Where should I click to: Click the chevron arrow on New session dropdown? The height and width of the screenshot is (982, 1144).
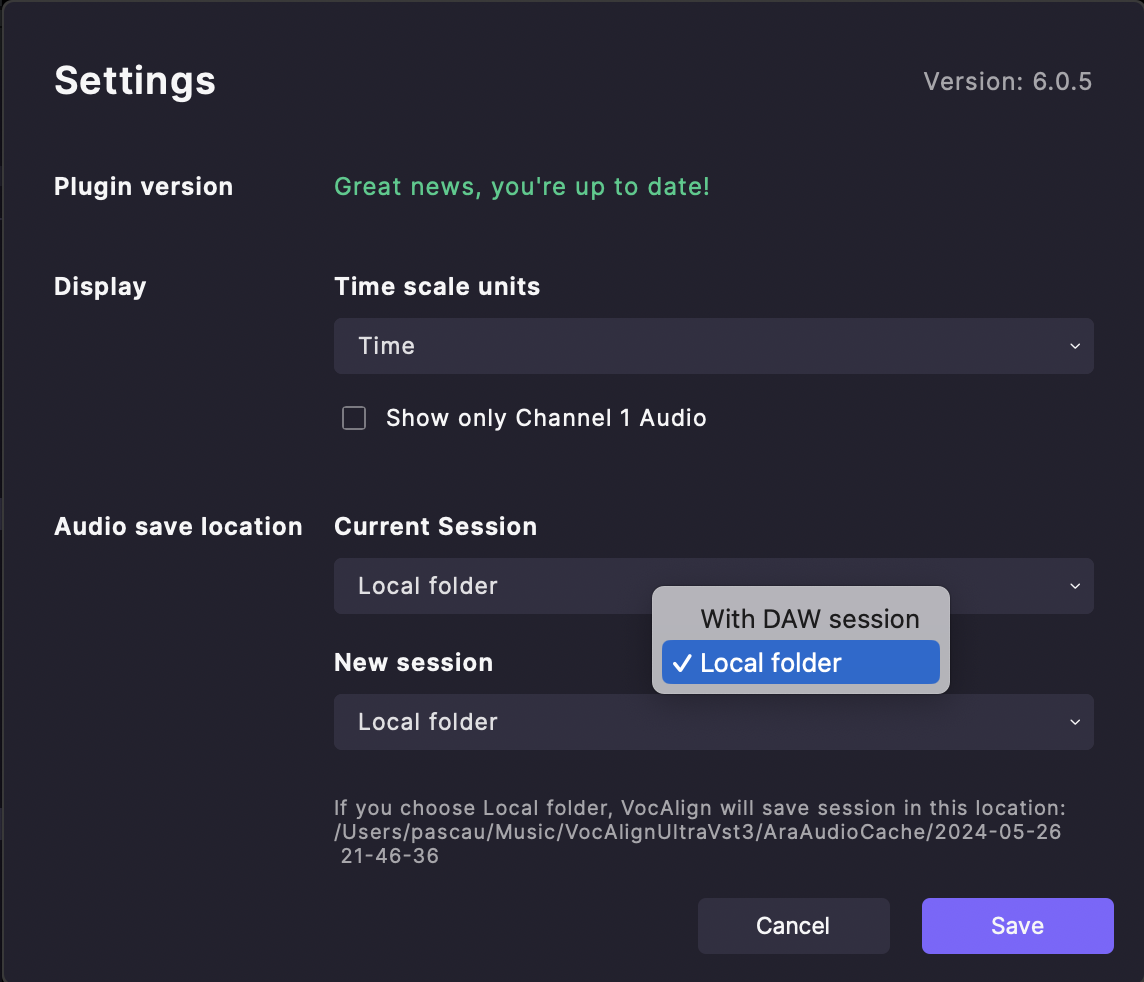click(x=1075, y=722)
